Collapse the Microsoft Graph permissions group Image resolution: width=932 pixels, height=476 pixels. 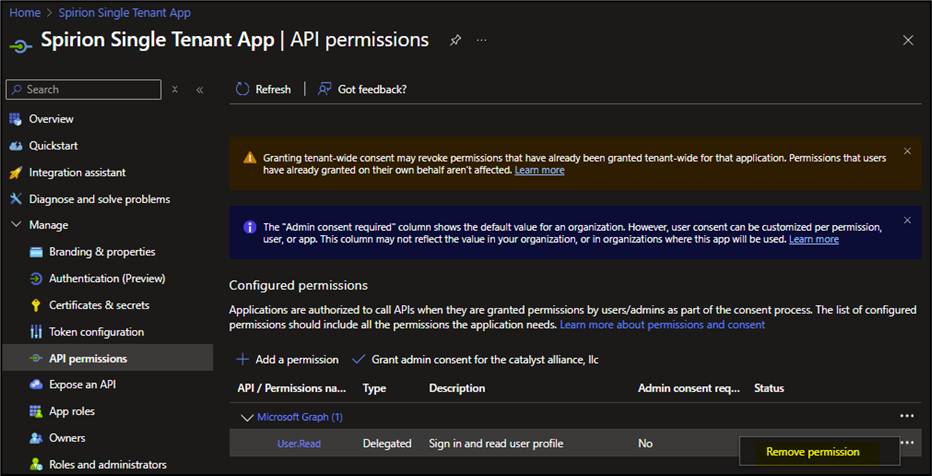pos(246,417)
